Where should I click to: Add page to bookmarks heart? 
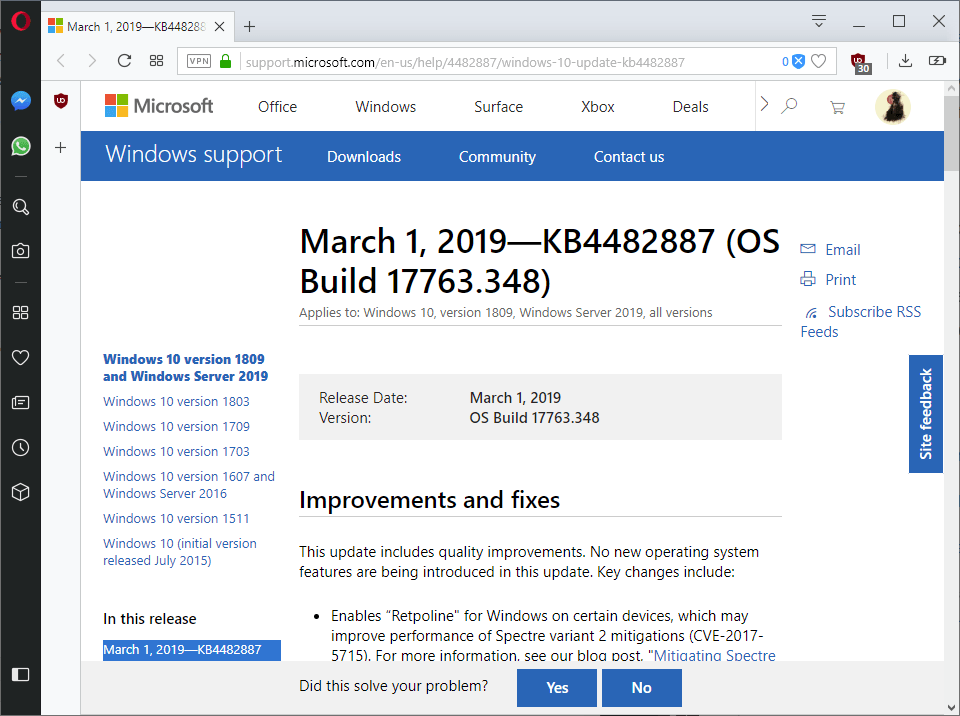coord(819,61)
